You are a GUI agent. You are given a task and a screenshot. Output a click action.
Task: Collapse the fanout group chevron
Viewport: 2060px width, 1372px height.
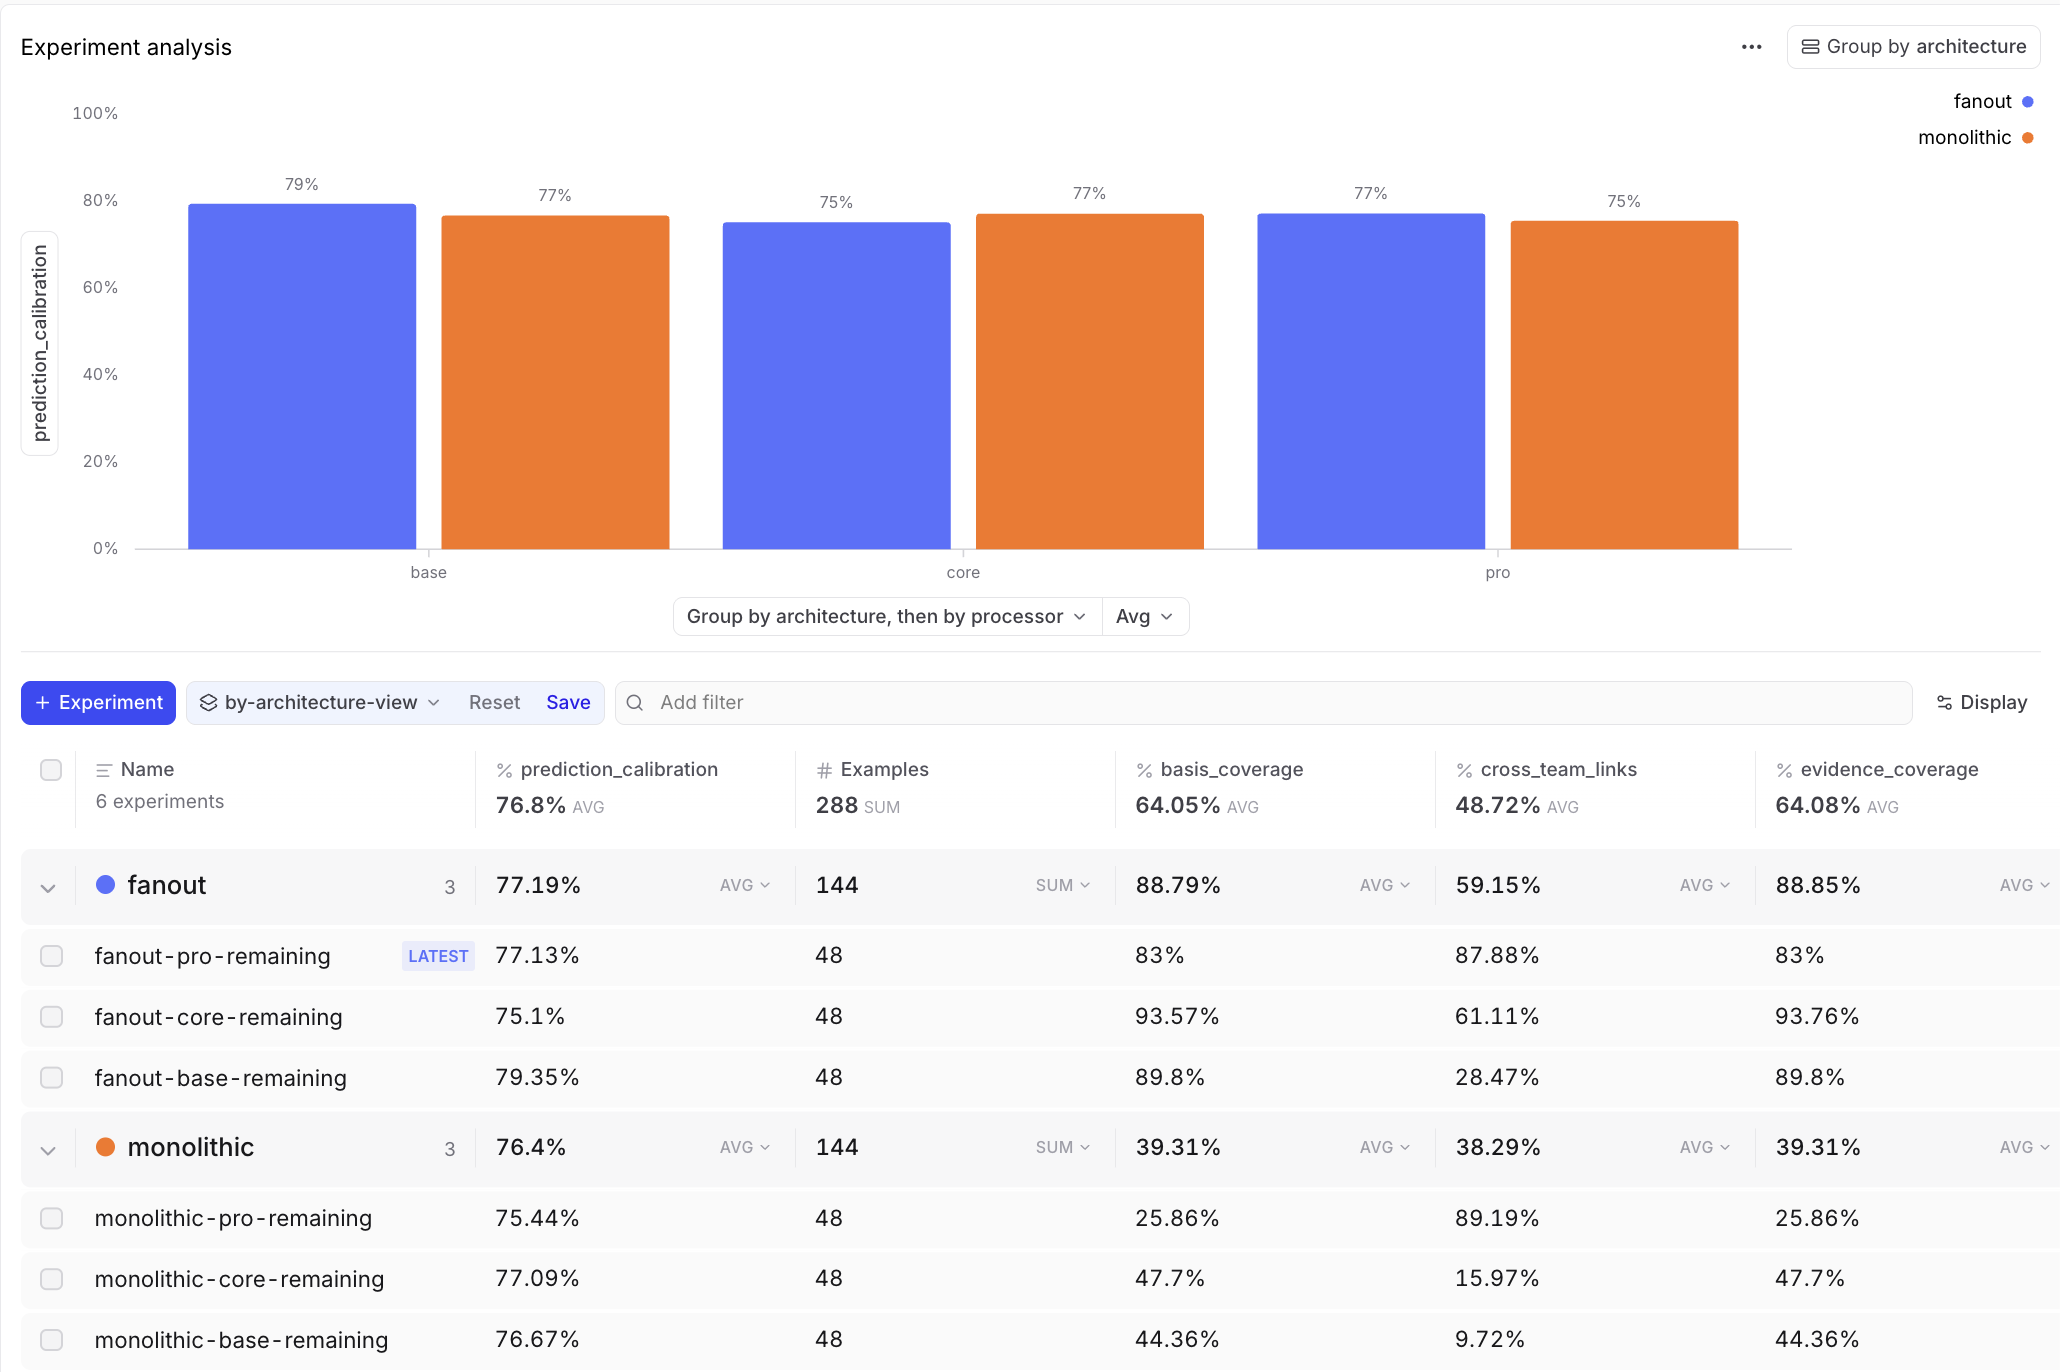pos(48,887)
